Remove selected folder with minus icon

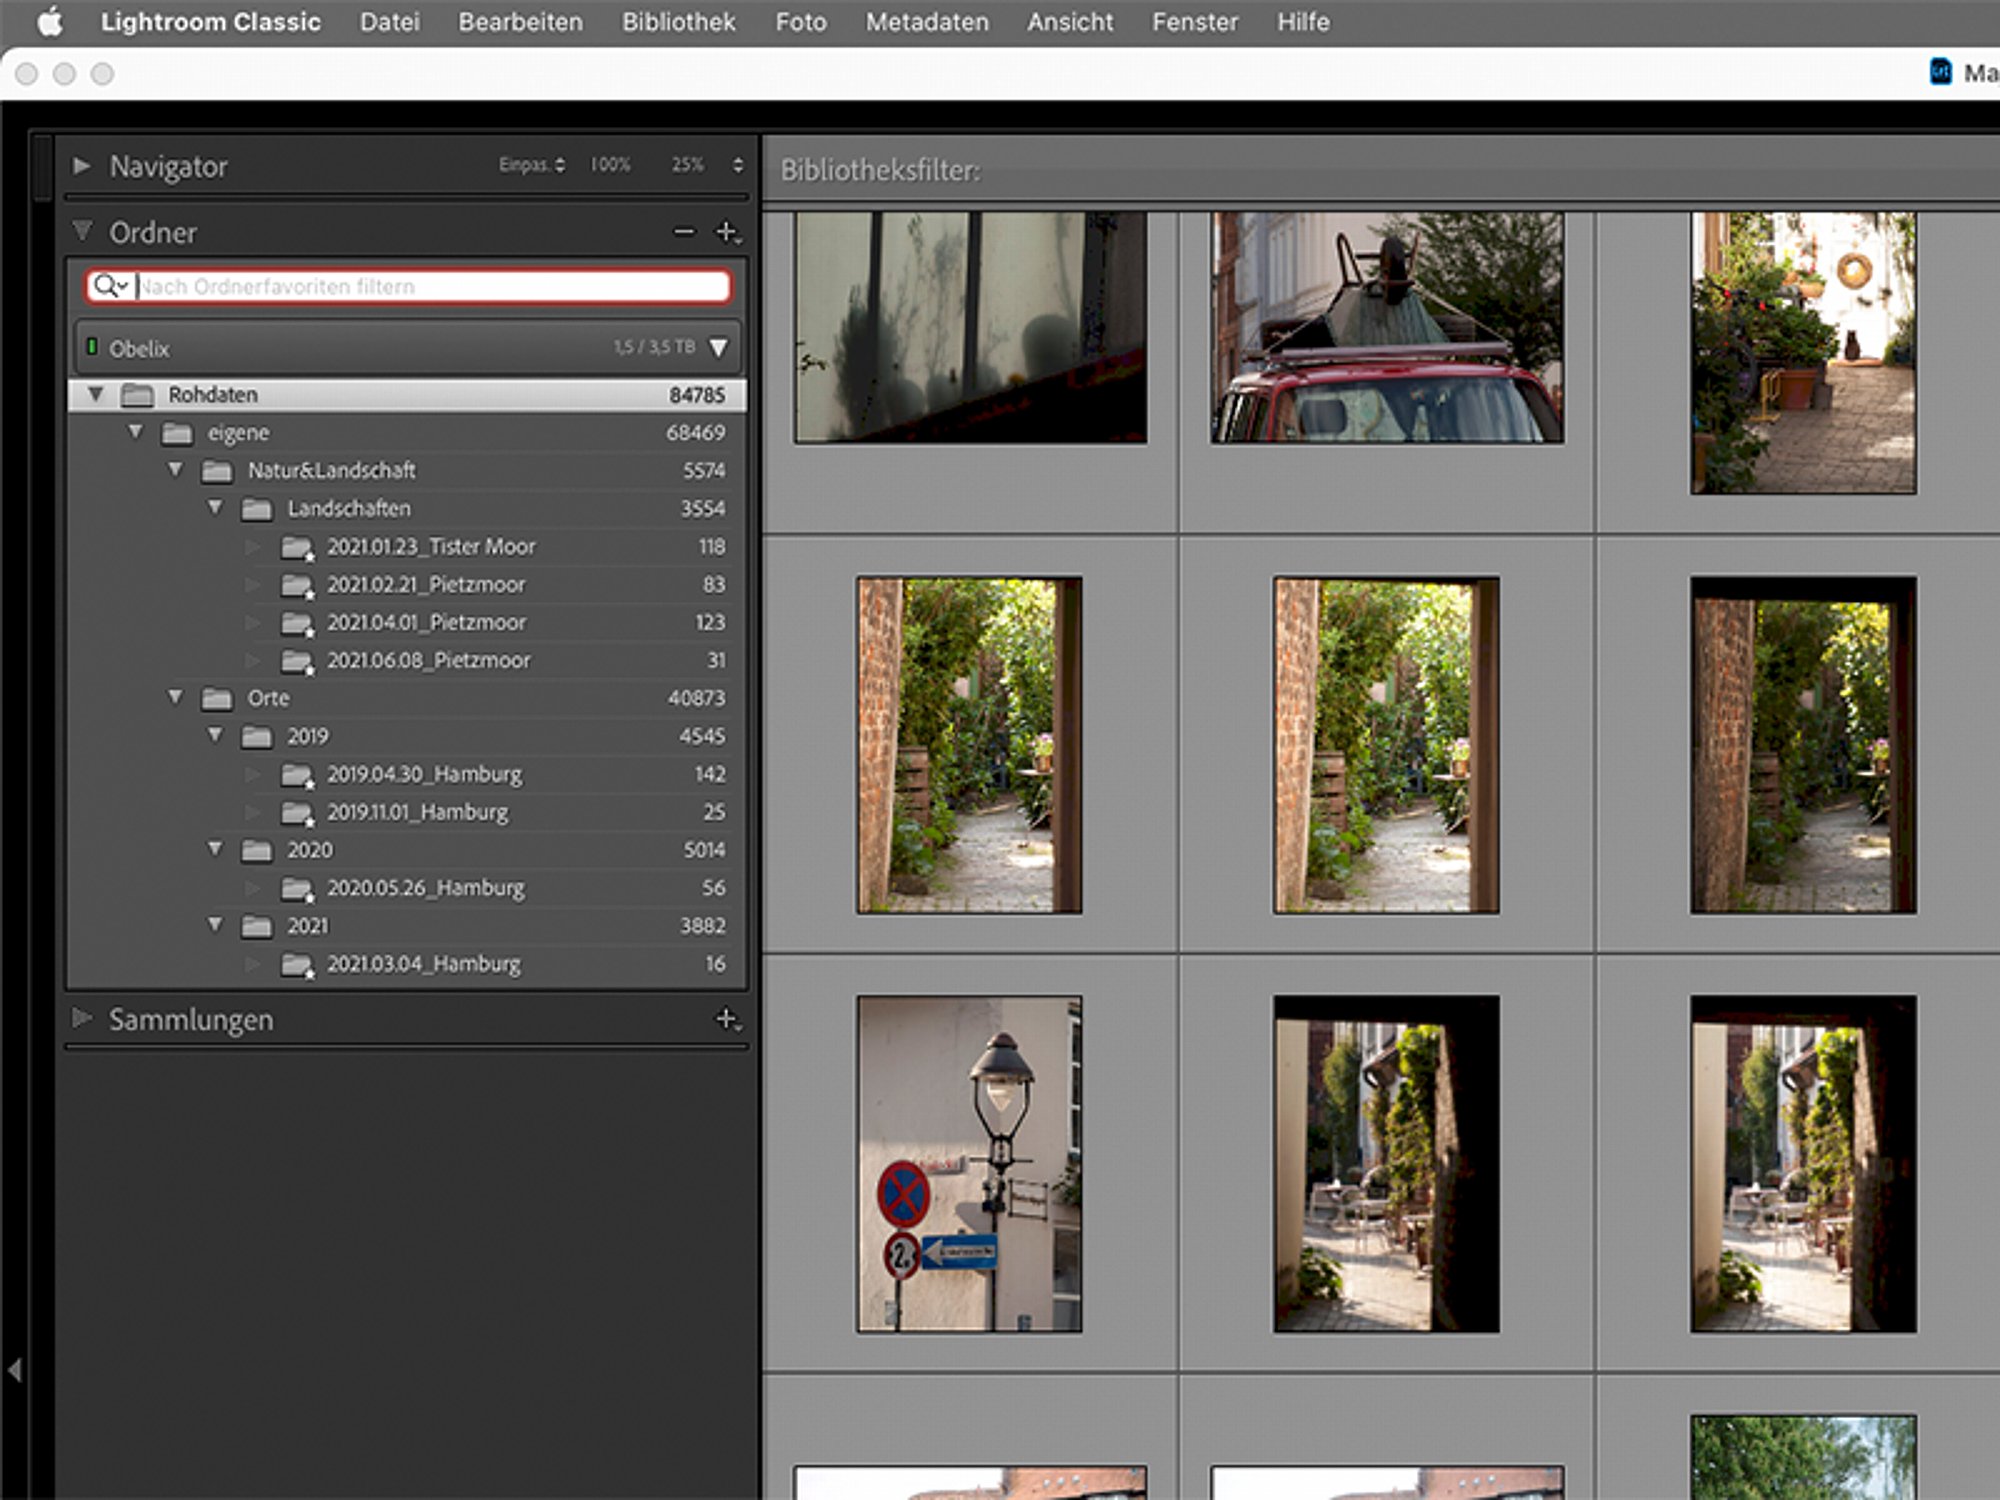coord(684,232)
